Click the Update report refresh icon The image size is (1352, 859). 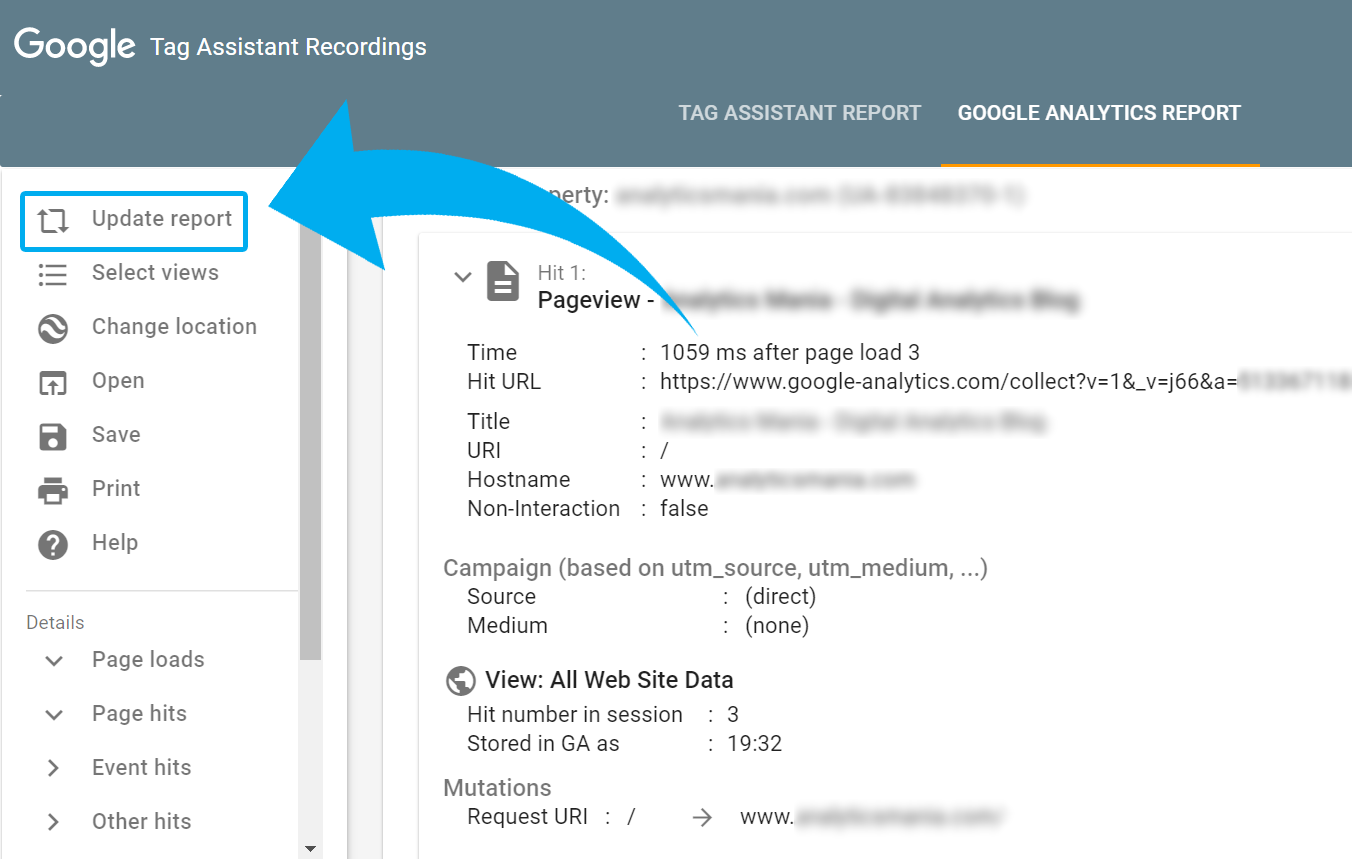[53, 220]
